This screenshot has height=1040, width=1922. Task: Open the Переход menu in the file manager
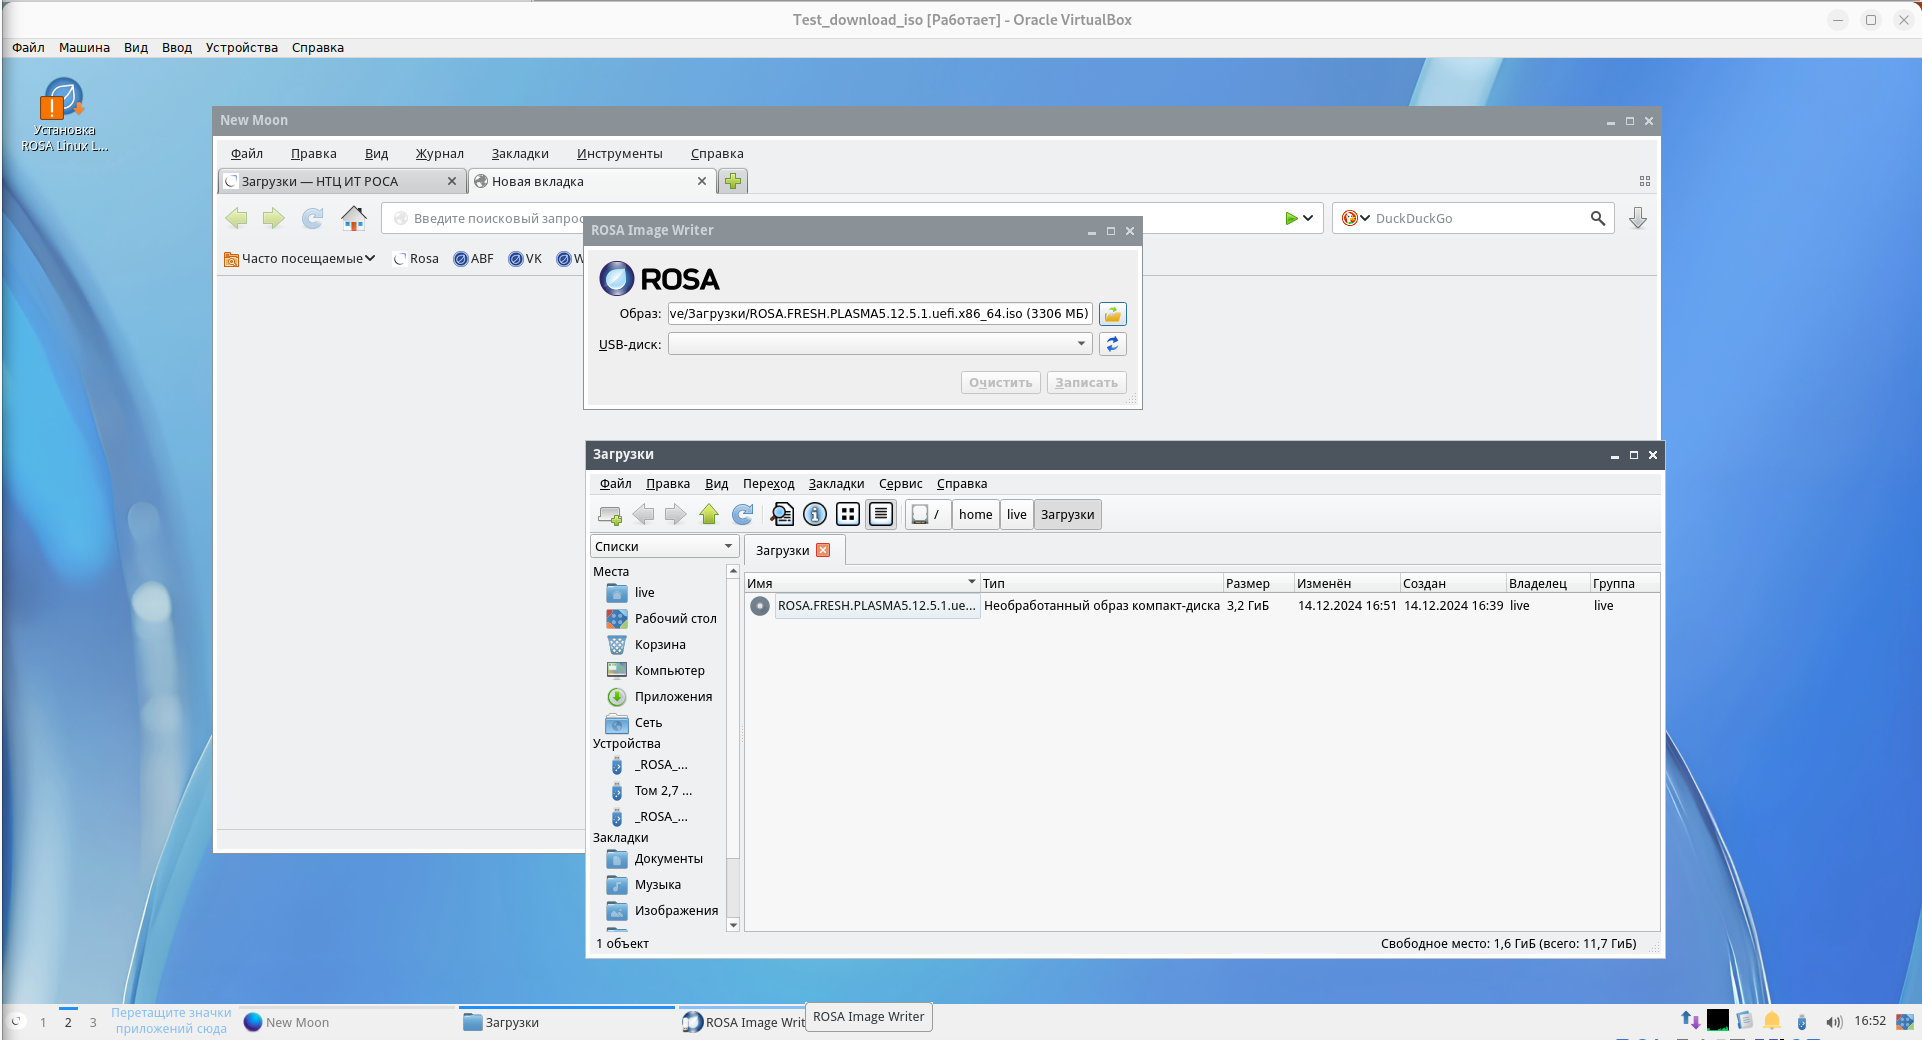pos(768,484)
